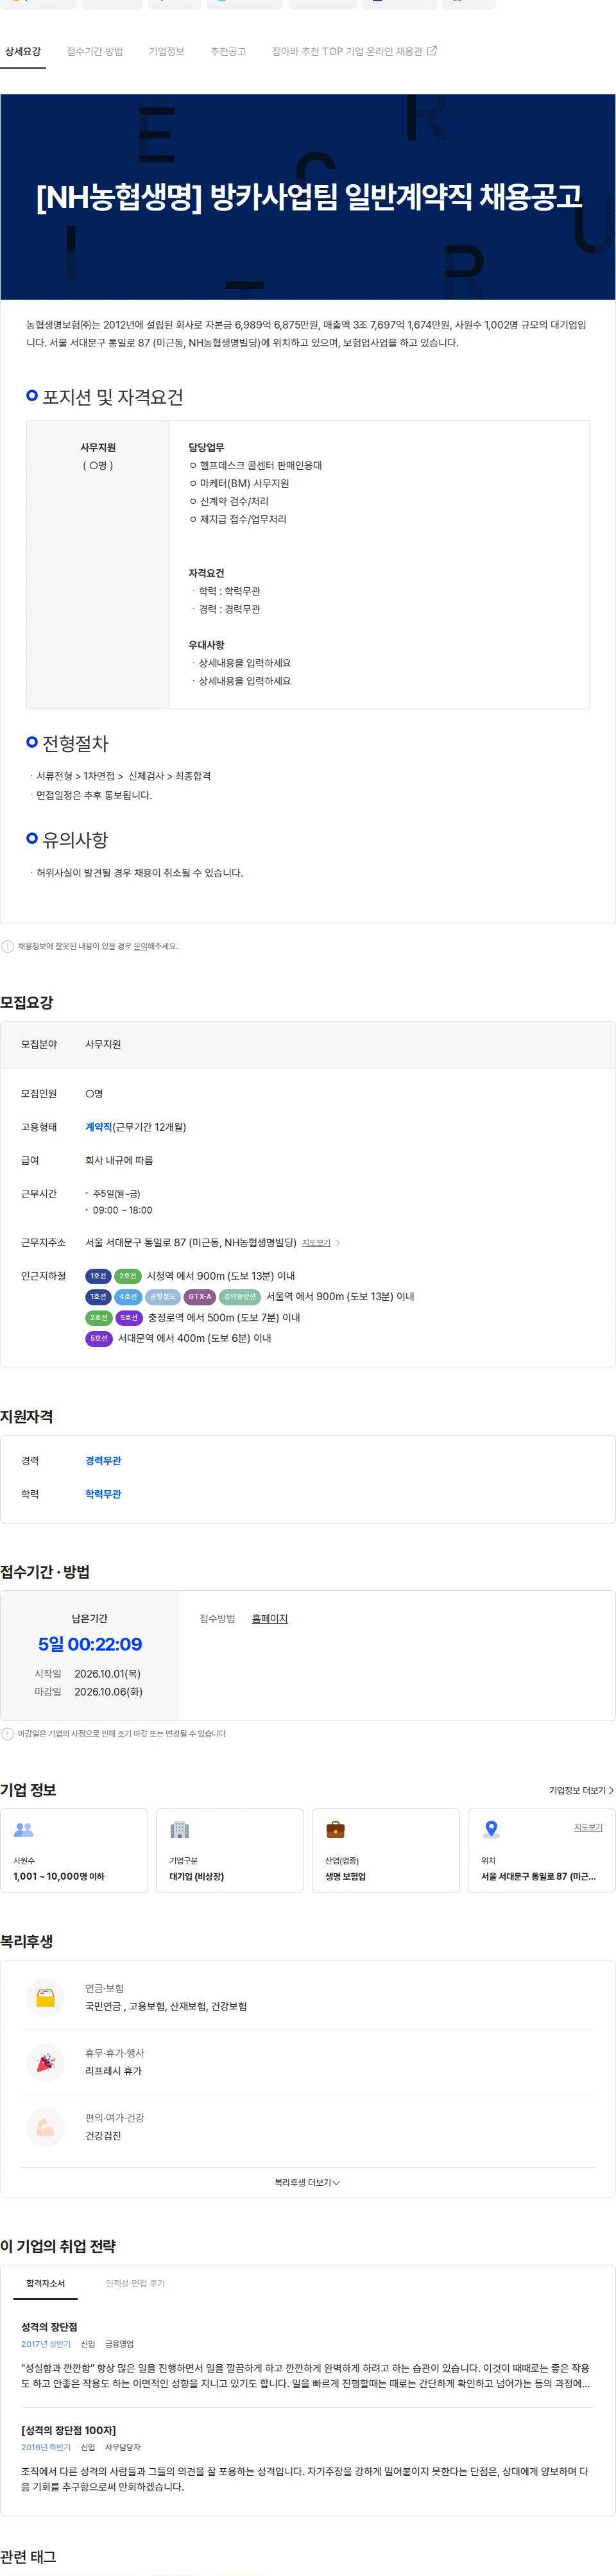Click the 1호선 badge for 시청역
This screenshot has height=2576, width=616.
click(x=98, y=1276)
